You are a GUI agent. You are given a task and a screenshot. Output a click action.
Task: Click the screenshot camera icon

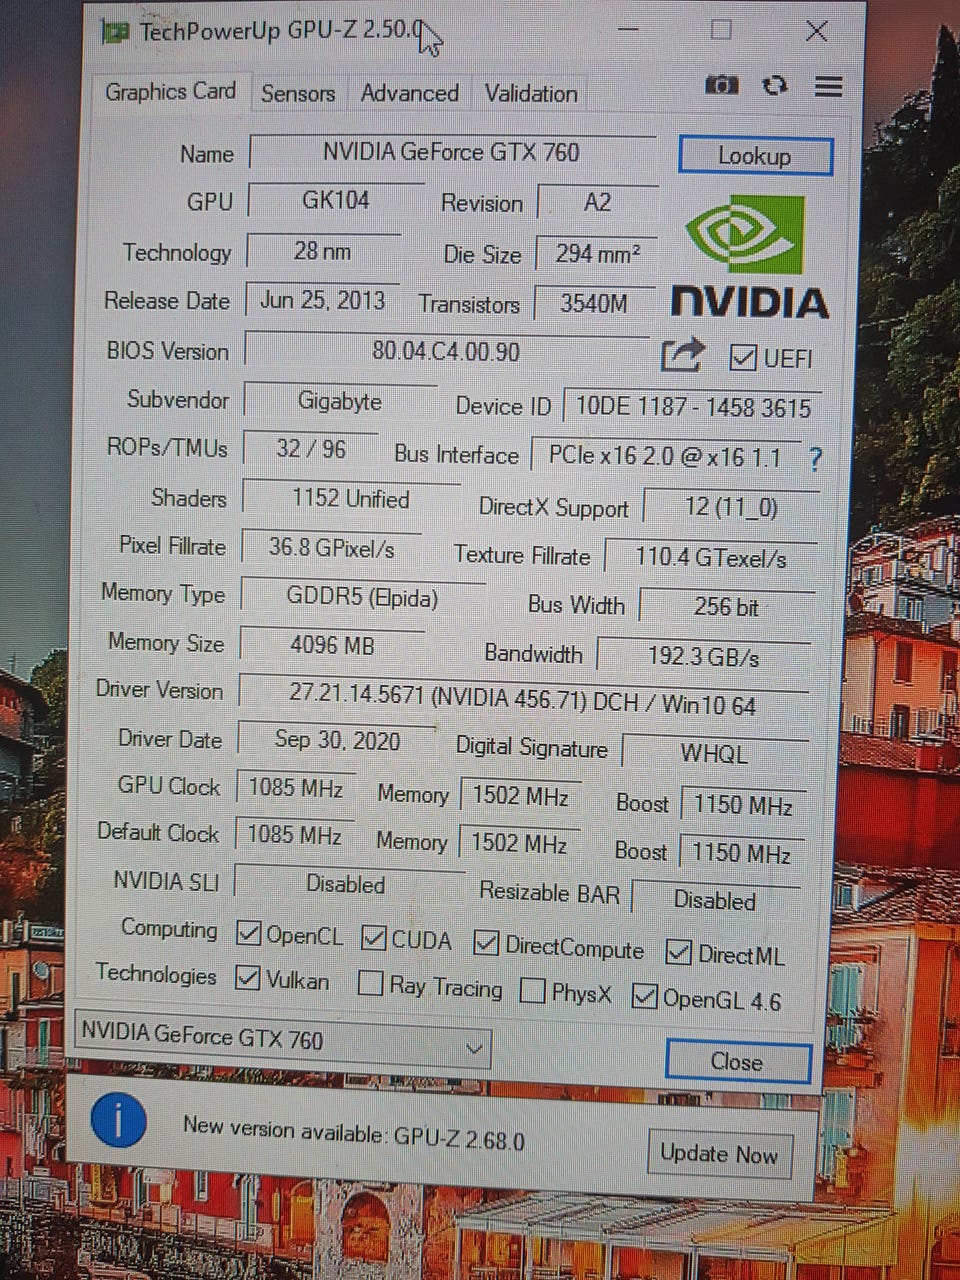[721, 86]
